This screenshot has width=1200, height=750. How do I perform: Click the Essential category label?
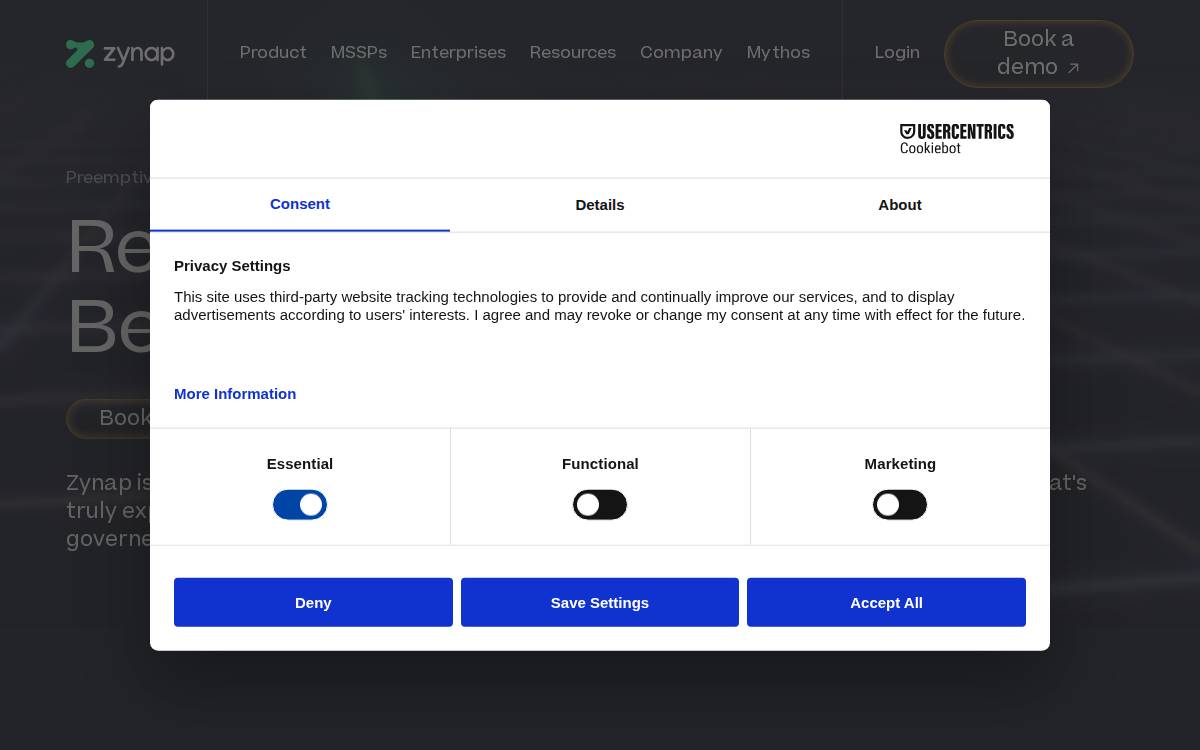coord(300,464)
